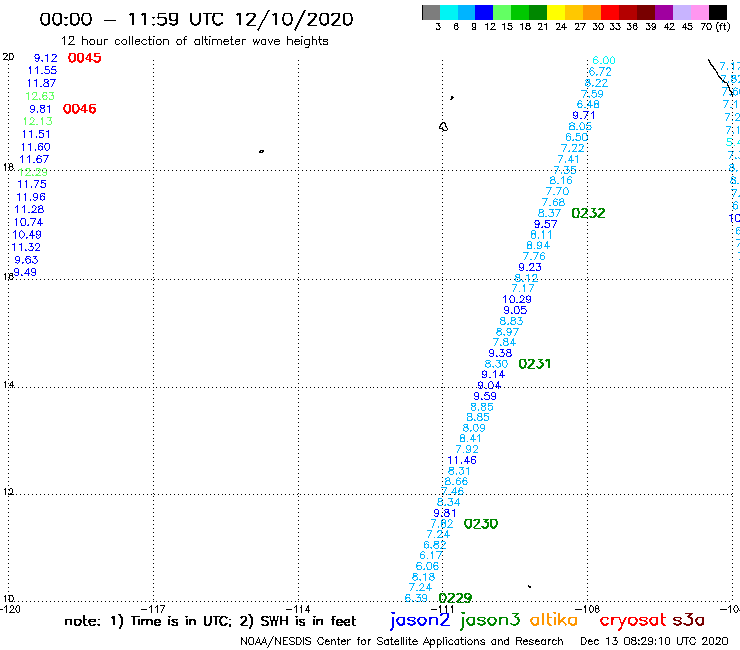The image size is (740, 650).
Task: Click the 10.29 wave height value
Action: (x=517, y=299)
